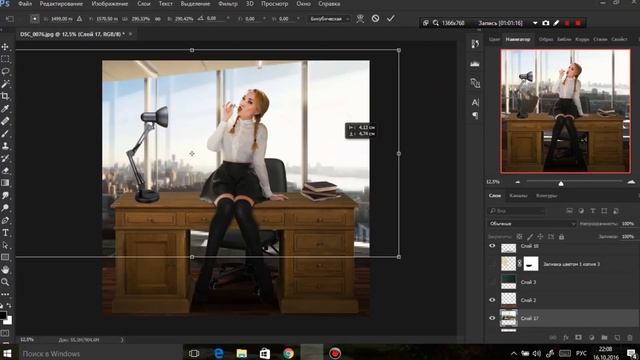Toggle lock image pixels brush icon
Viewport: 640px width, 360px height.
(530, 237)
